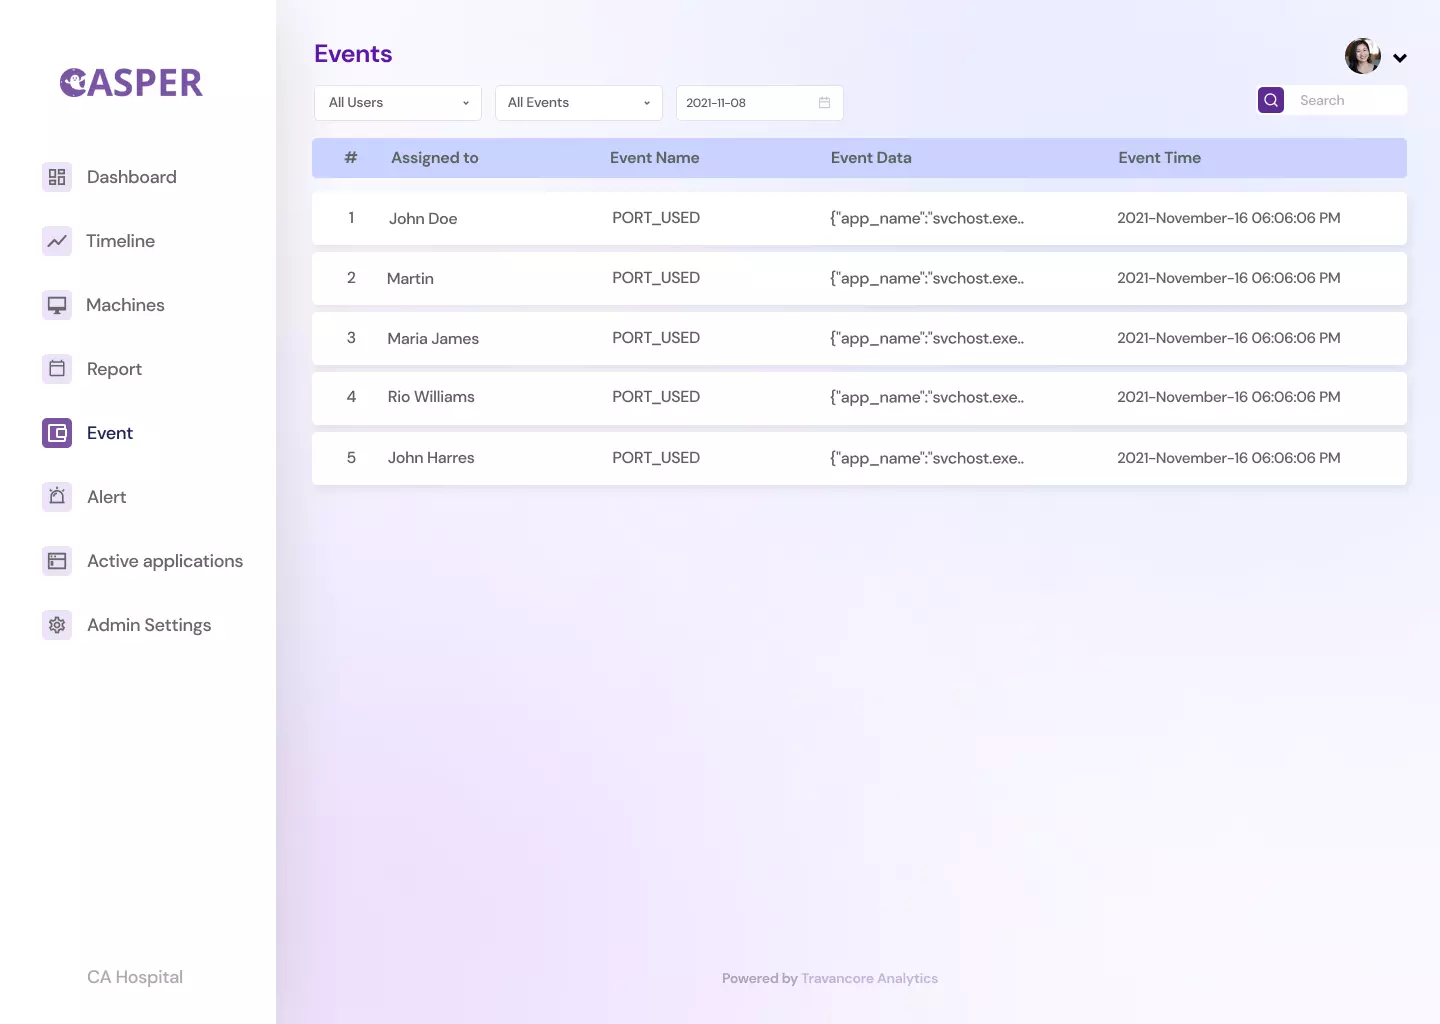Click the Casper logo

pos(131,83)
